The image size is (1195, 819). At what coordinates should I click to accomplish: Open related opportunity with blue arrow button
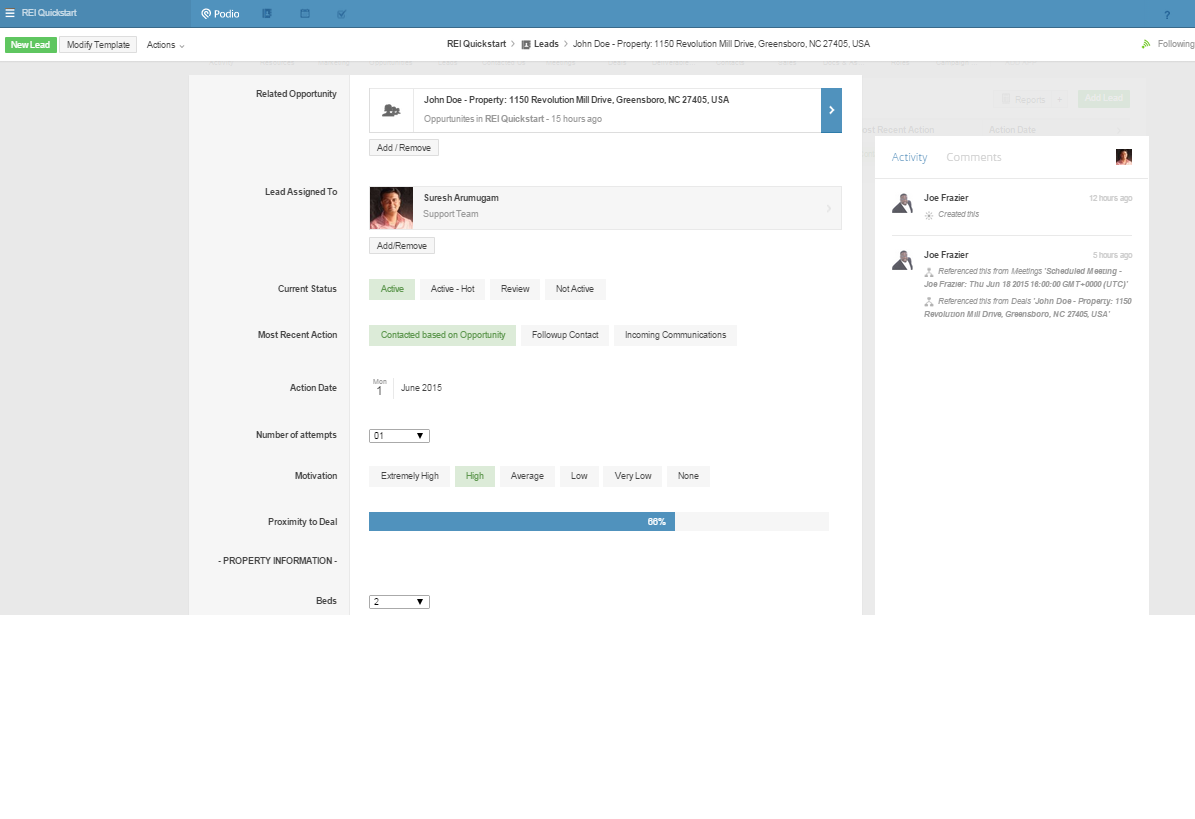[x=831, y=110]
